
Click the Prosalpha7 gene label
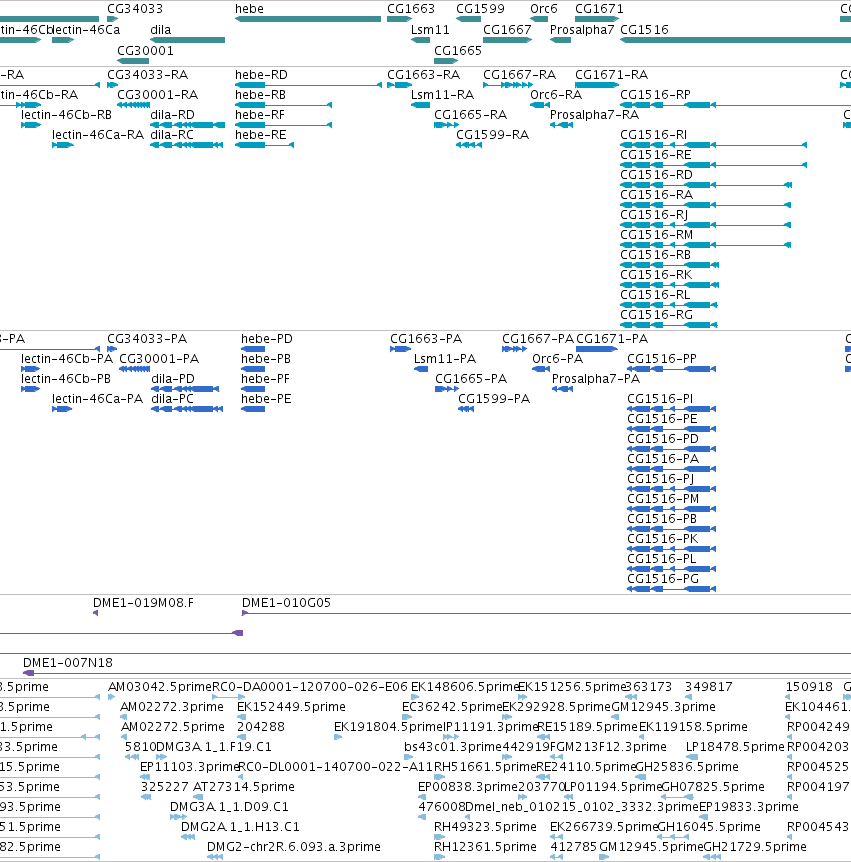[x=582, y=30]
